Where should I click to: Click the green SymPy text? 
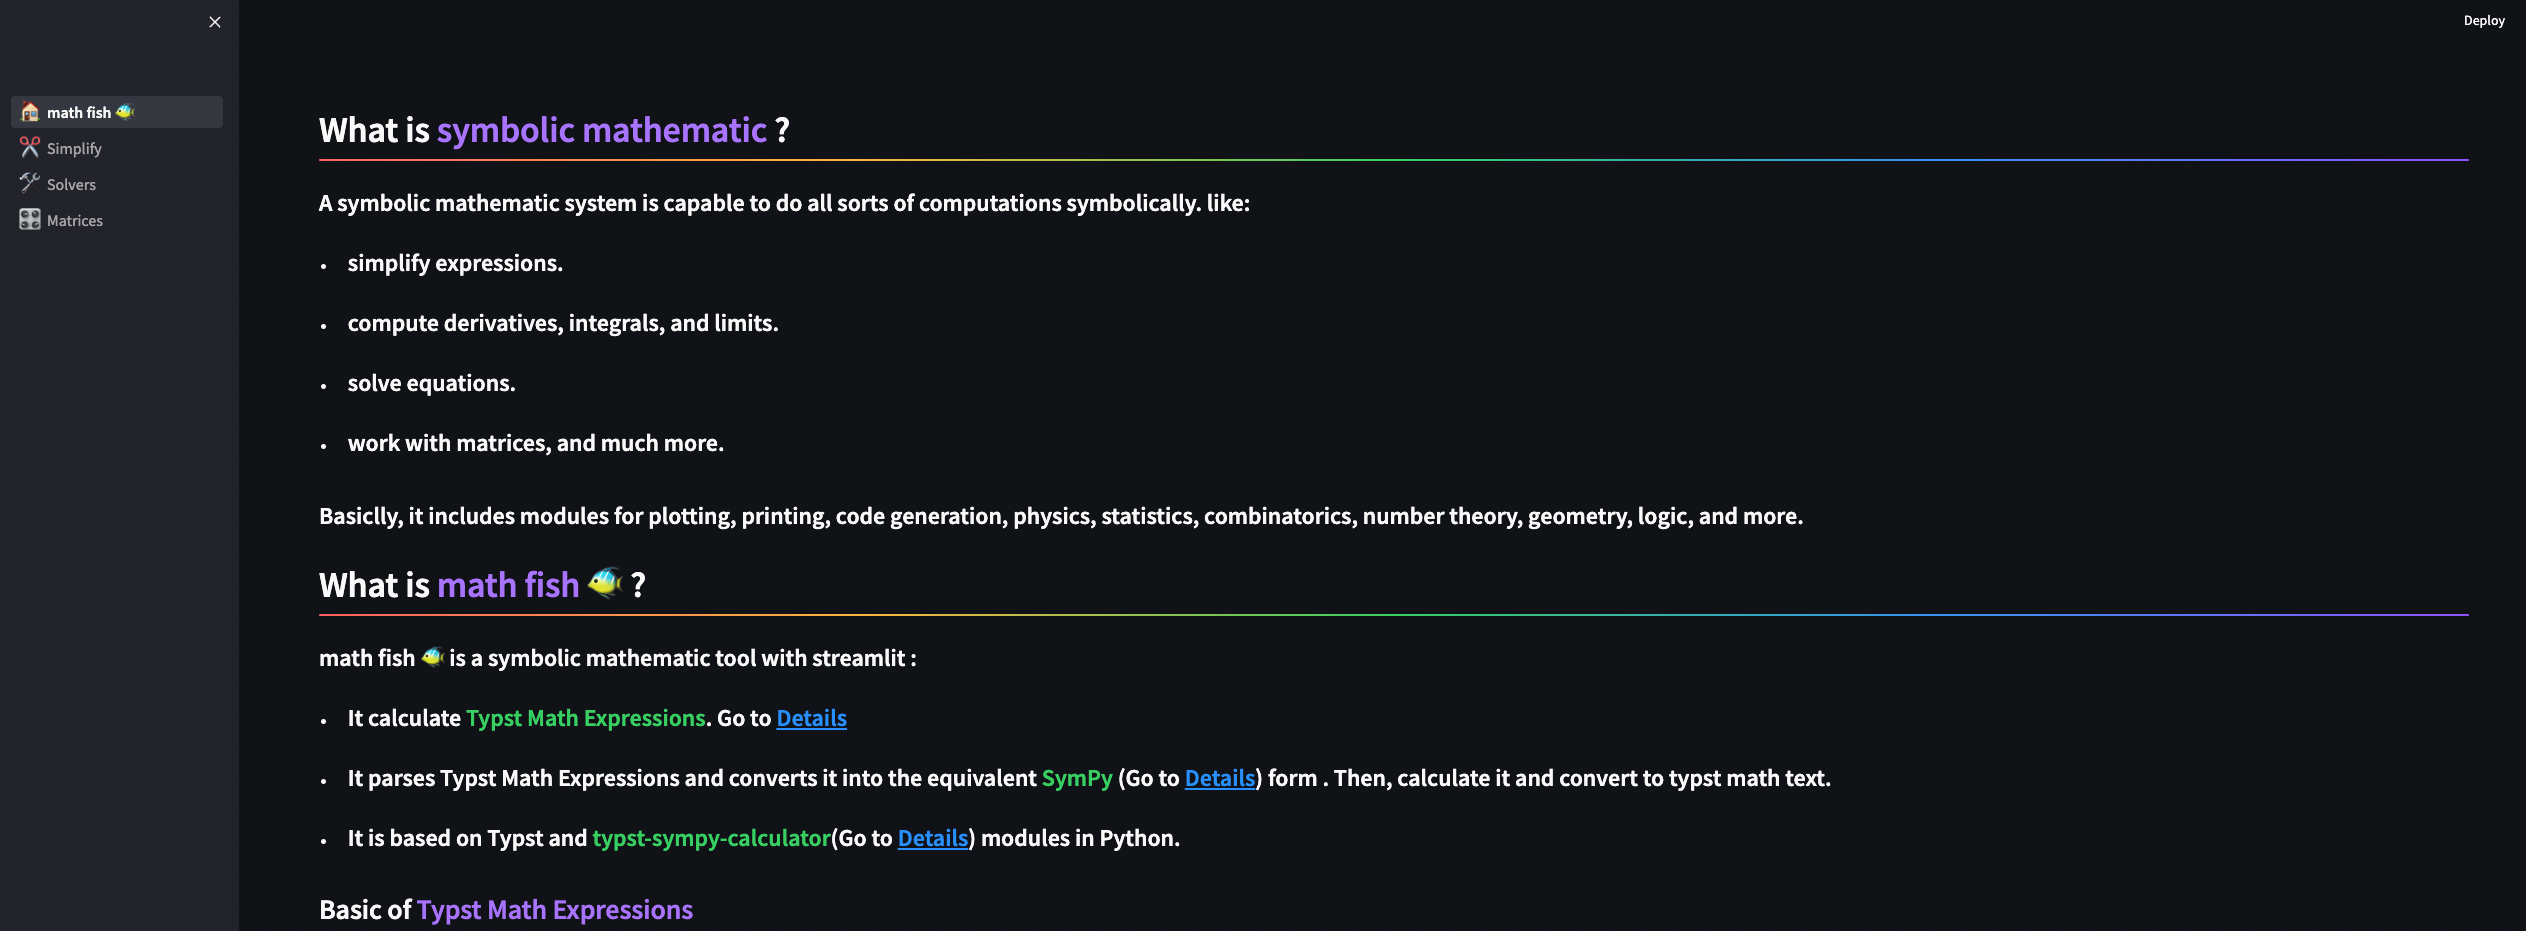1076,778
